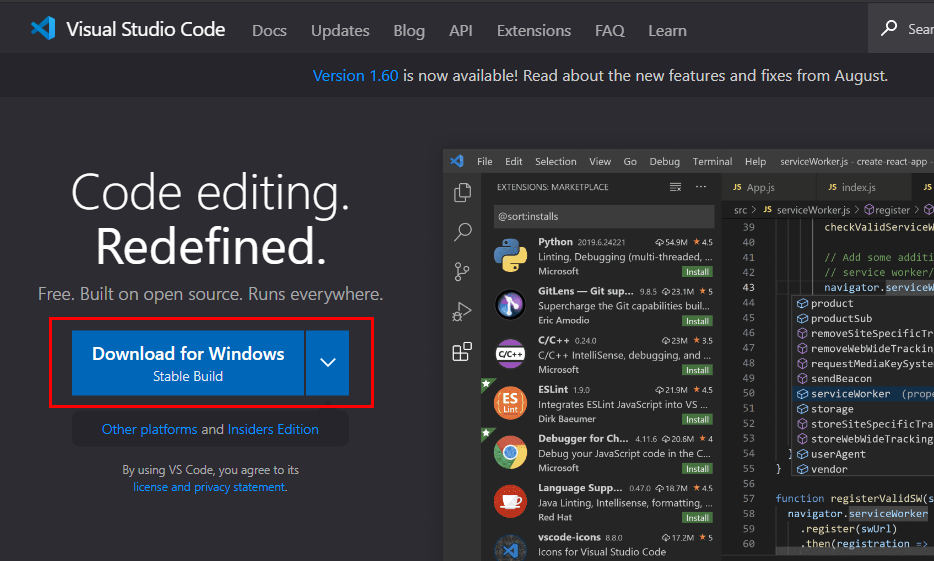Viewport: 934px width, 561px height.
Task: Open the Go menu in editor
Action: tap(630, 161)
